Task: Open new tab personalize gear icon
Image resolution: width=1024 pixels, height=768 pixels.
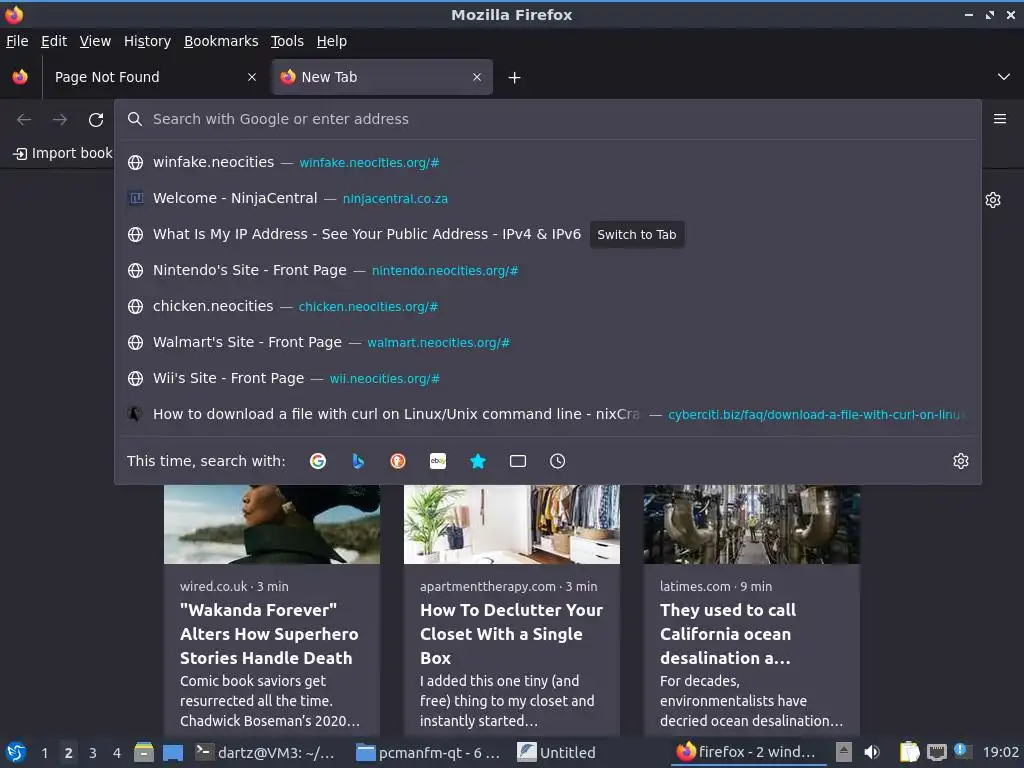Action: 993,200
